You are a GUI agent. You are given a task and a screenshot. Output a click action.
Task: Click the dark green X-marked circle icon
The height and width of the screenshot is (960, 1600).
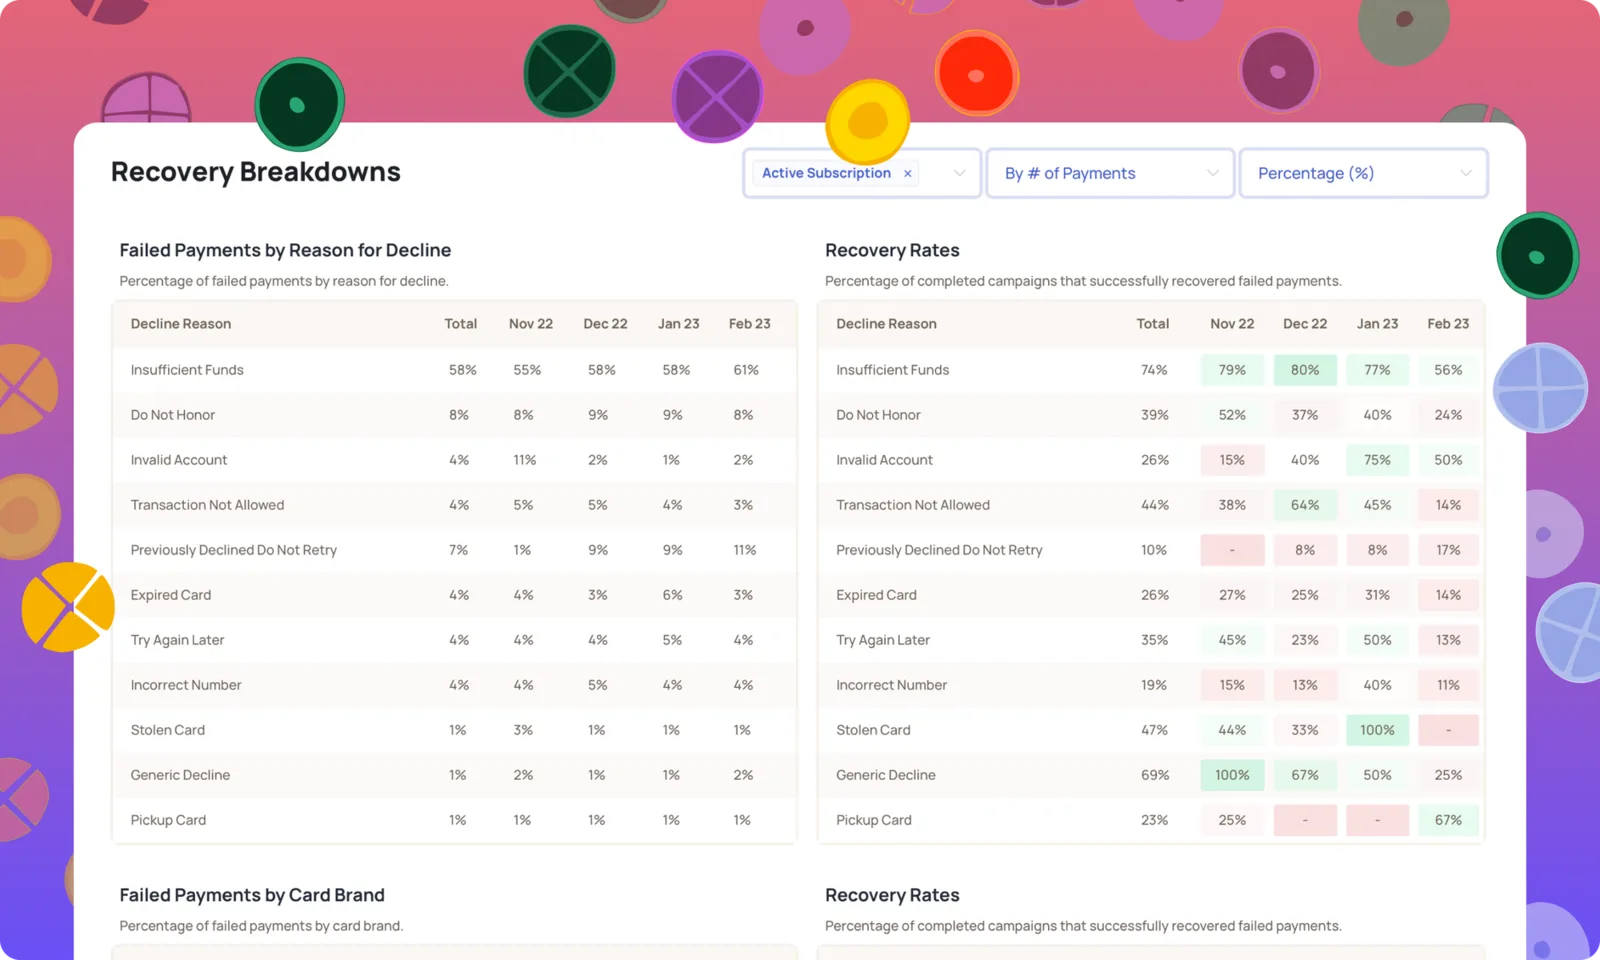(569, 71)
